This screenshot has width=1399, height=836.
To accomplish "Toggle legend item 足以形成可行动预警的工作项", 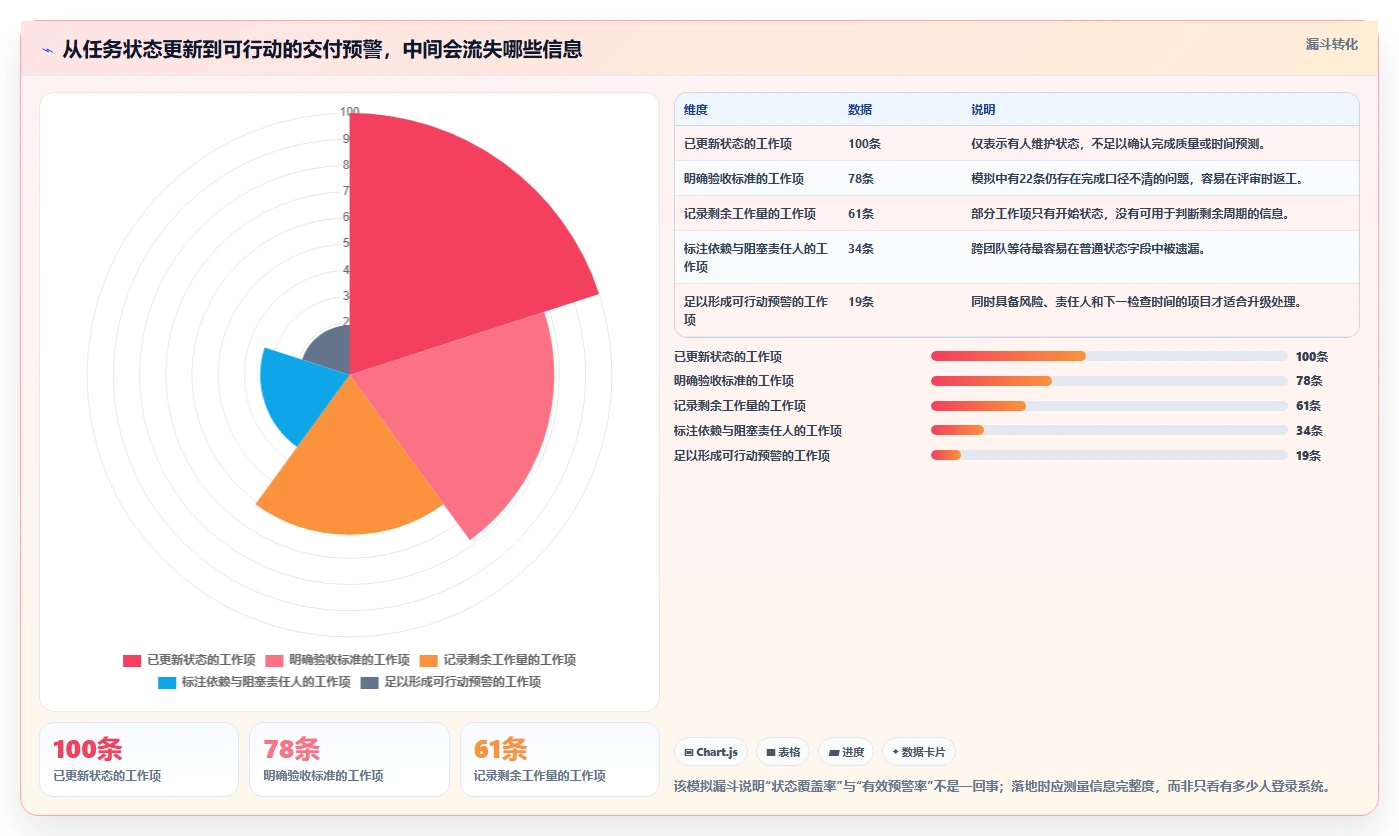I will pos(450,682).
